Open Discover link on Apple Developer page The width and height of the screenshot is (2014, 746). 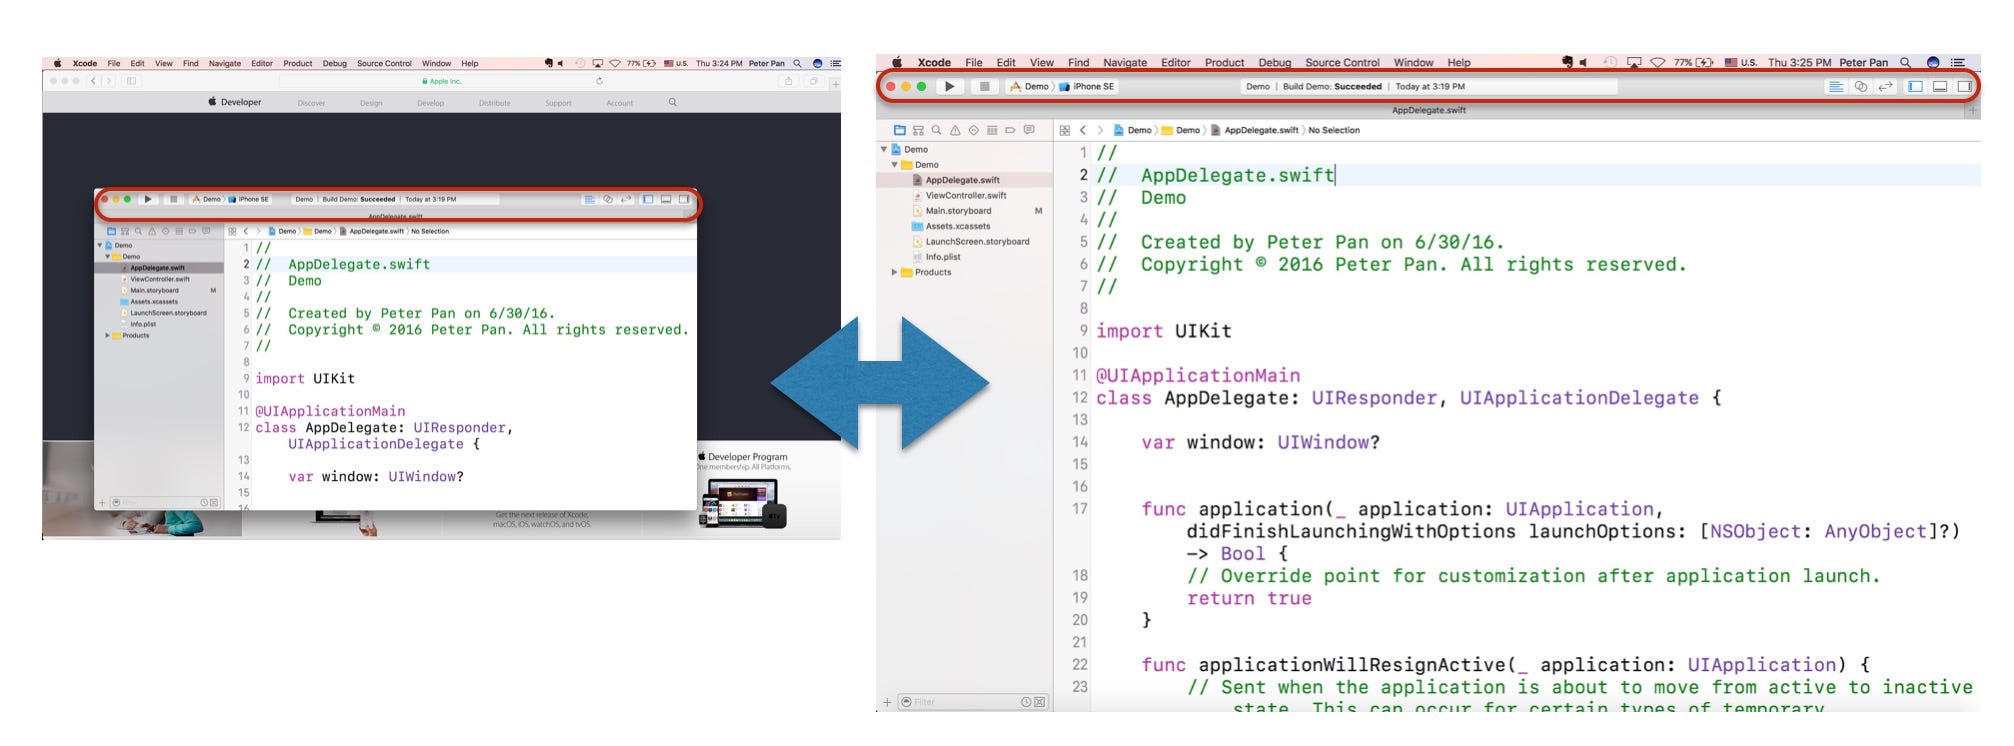coord(311,103)
